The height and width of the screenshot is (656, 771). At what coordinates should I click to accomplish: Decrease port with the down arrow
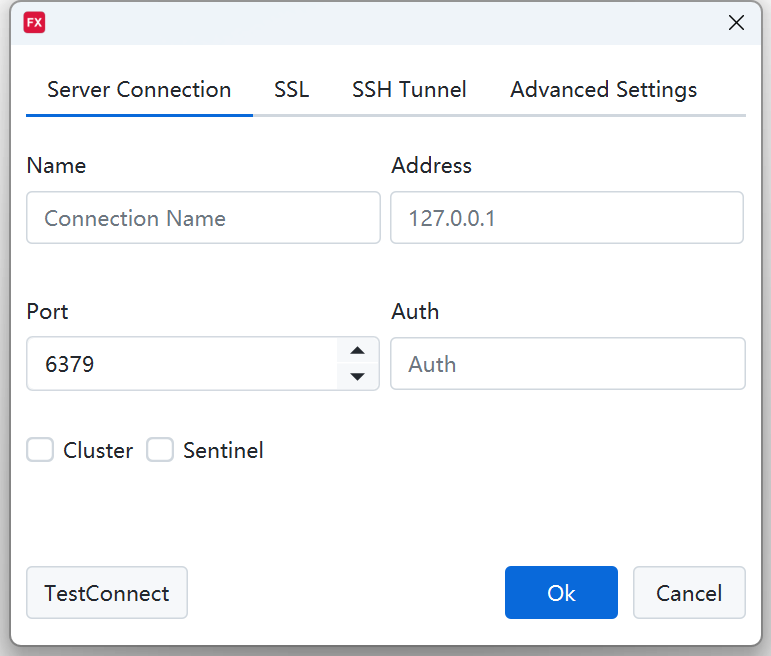358,377
